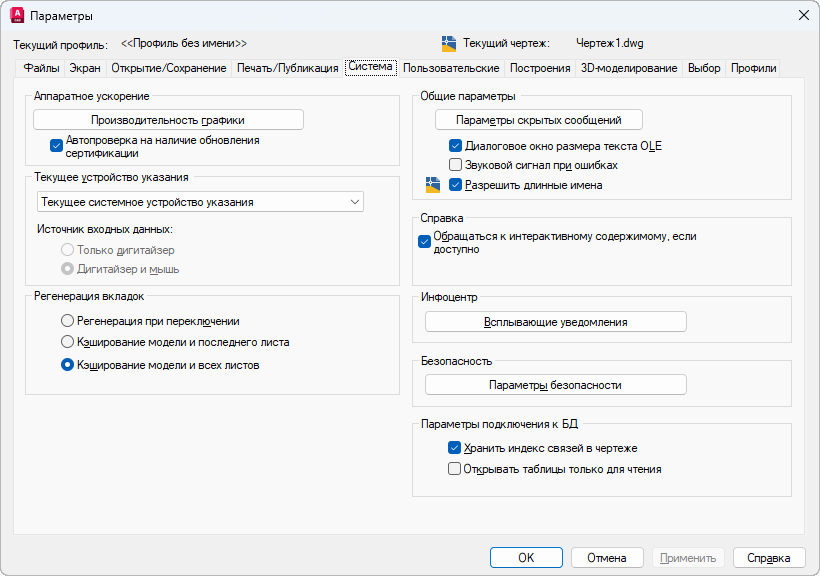Toggle Автопроверка на наличие обновления сертификации checkbox
The image size is (820, 576).
pyautogui.click(x=56, y=146)
